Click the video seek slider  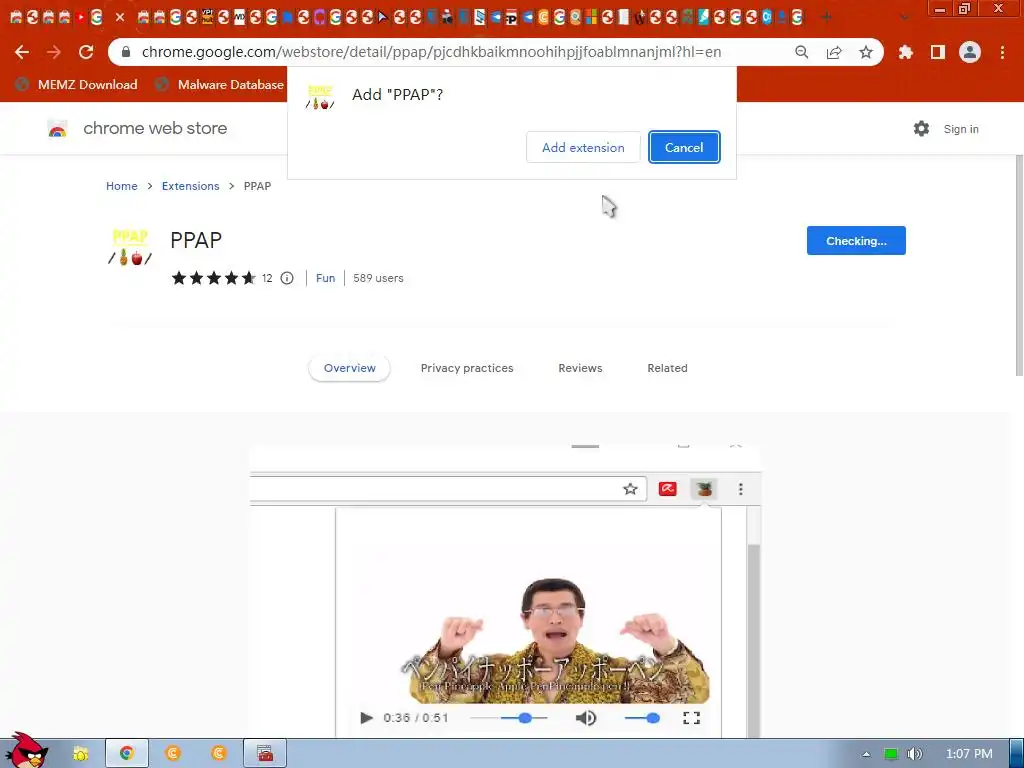click(x=509, y=718)
